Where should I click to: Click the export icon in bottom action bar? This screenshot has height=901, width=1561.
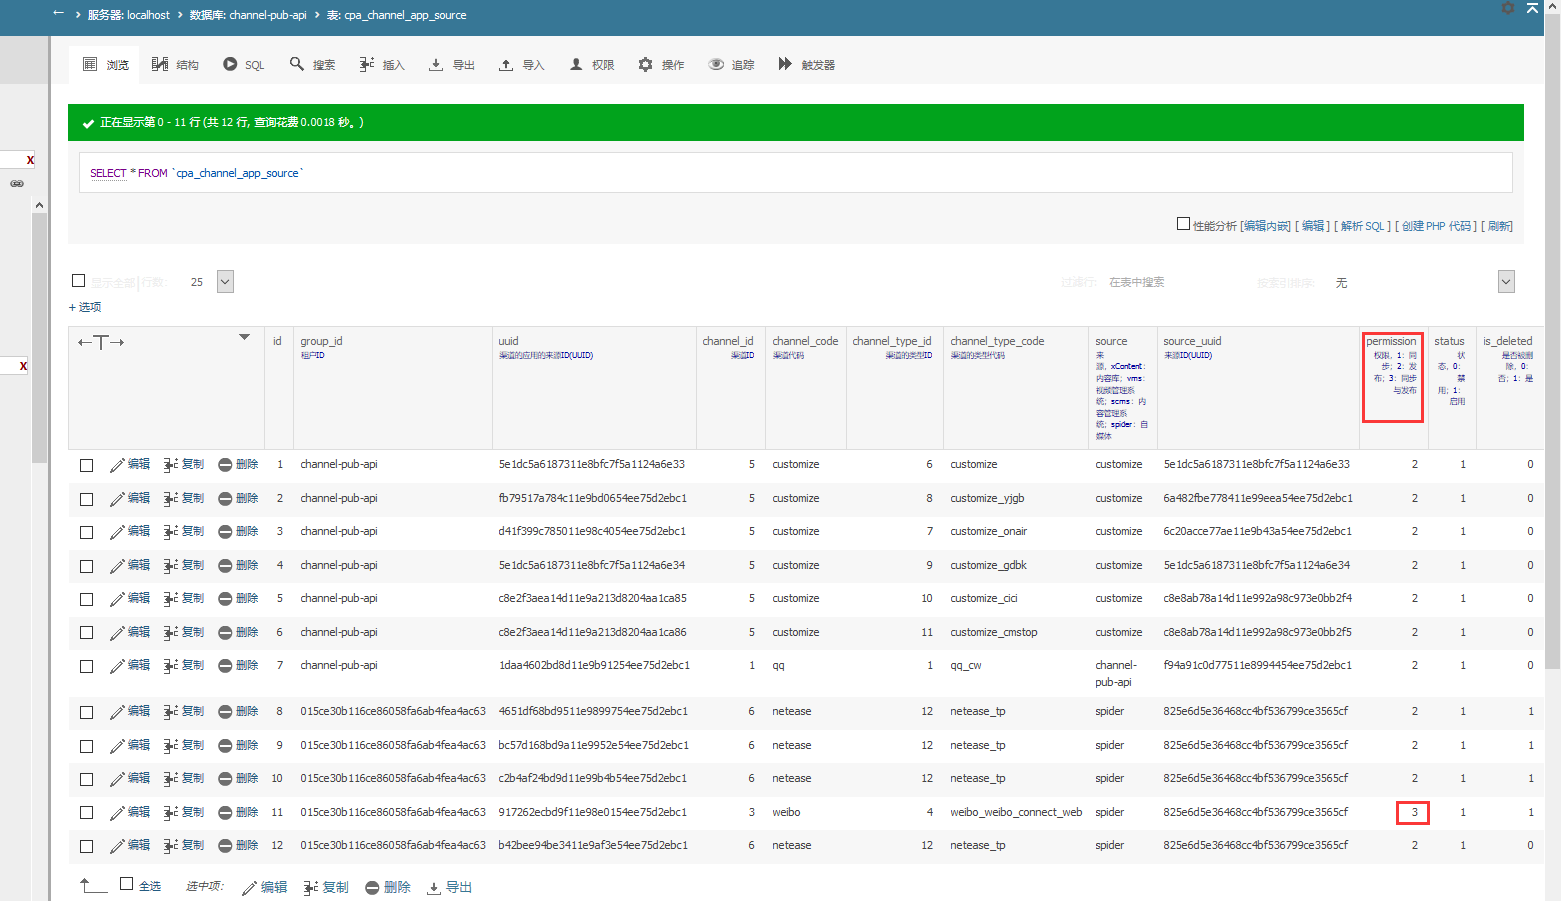(x=434, y=888)
